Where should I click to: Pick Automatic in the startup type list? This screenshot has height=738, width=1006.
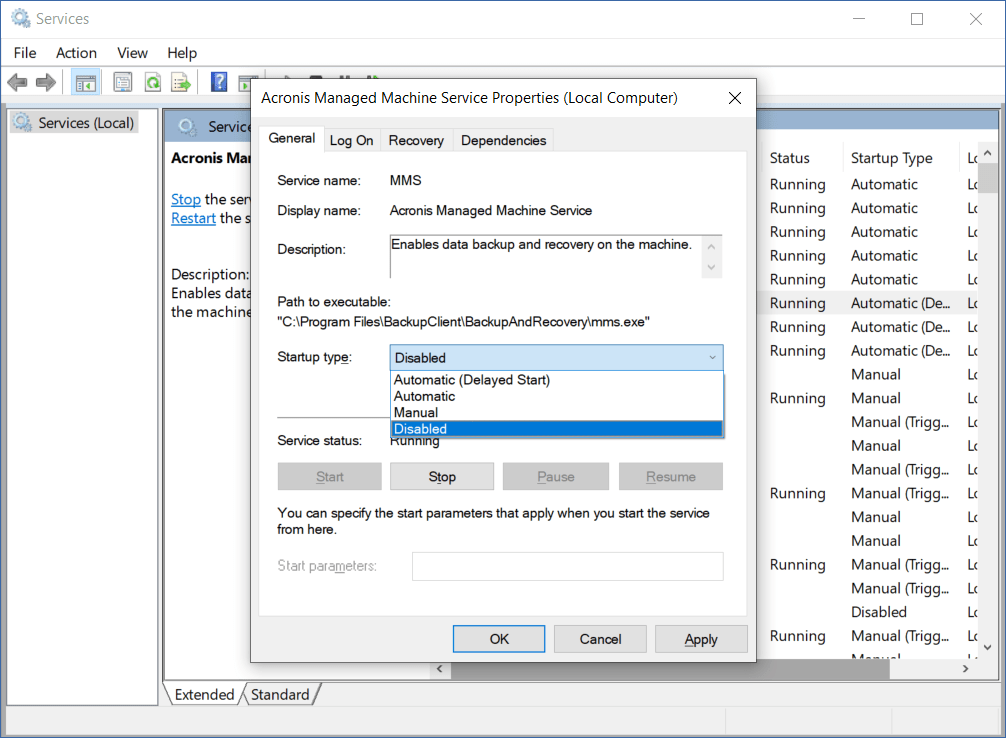coord(424,396)
